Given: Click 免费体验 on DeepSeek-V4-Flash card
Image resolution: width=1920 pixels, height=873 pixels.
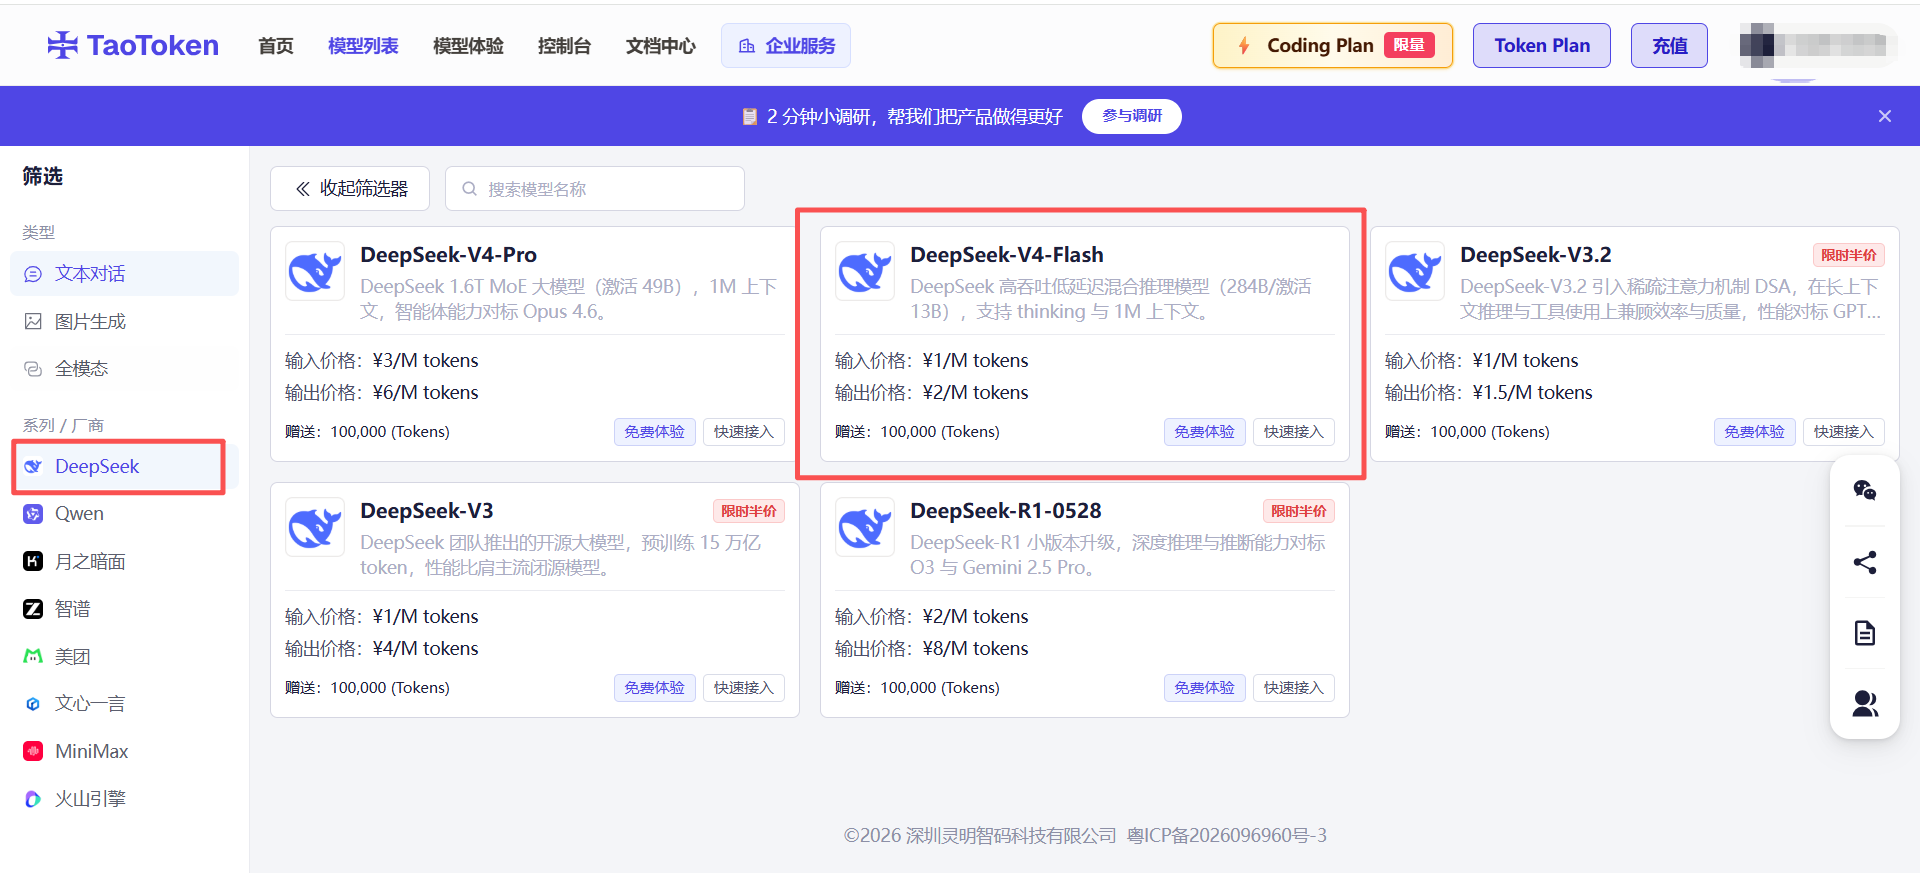Looking at the screenshot, I should click(1205, 432).
